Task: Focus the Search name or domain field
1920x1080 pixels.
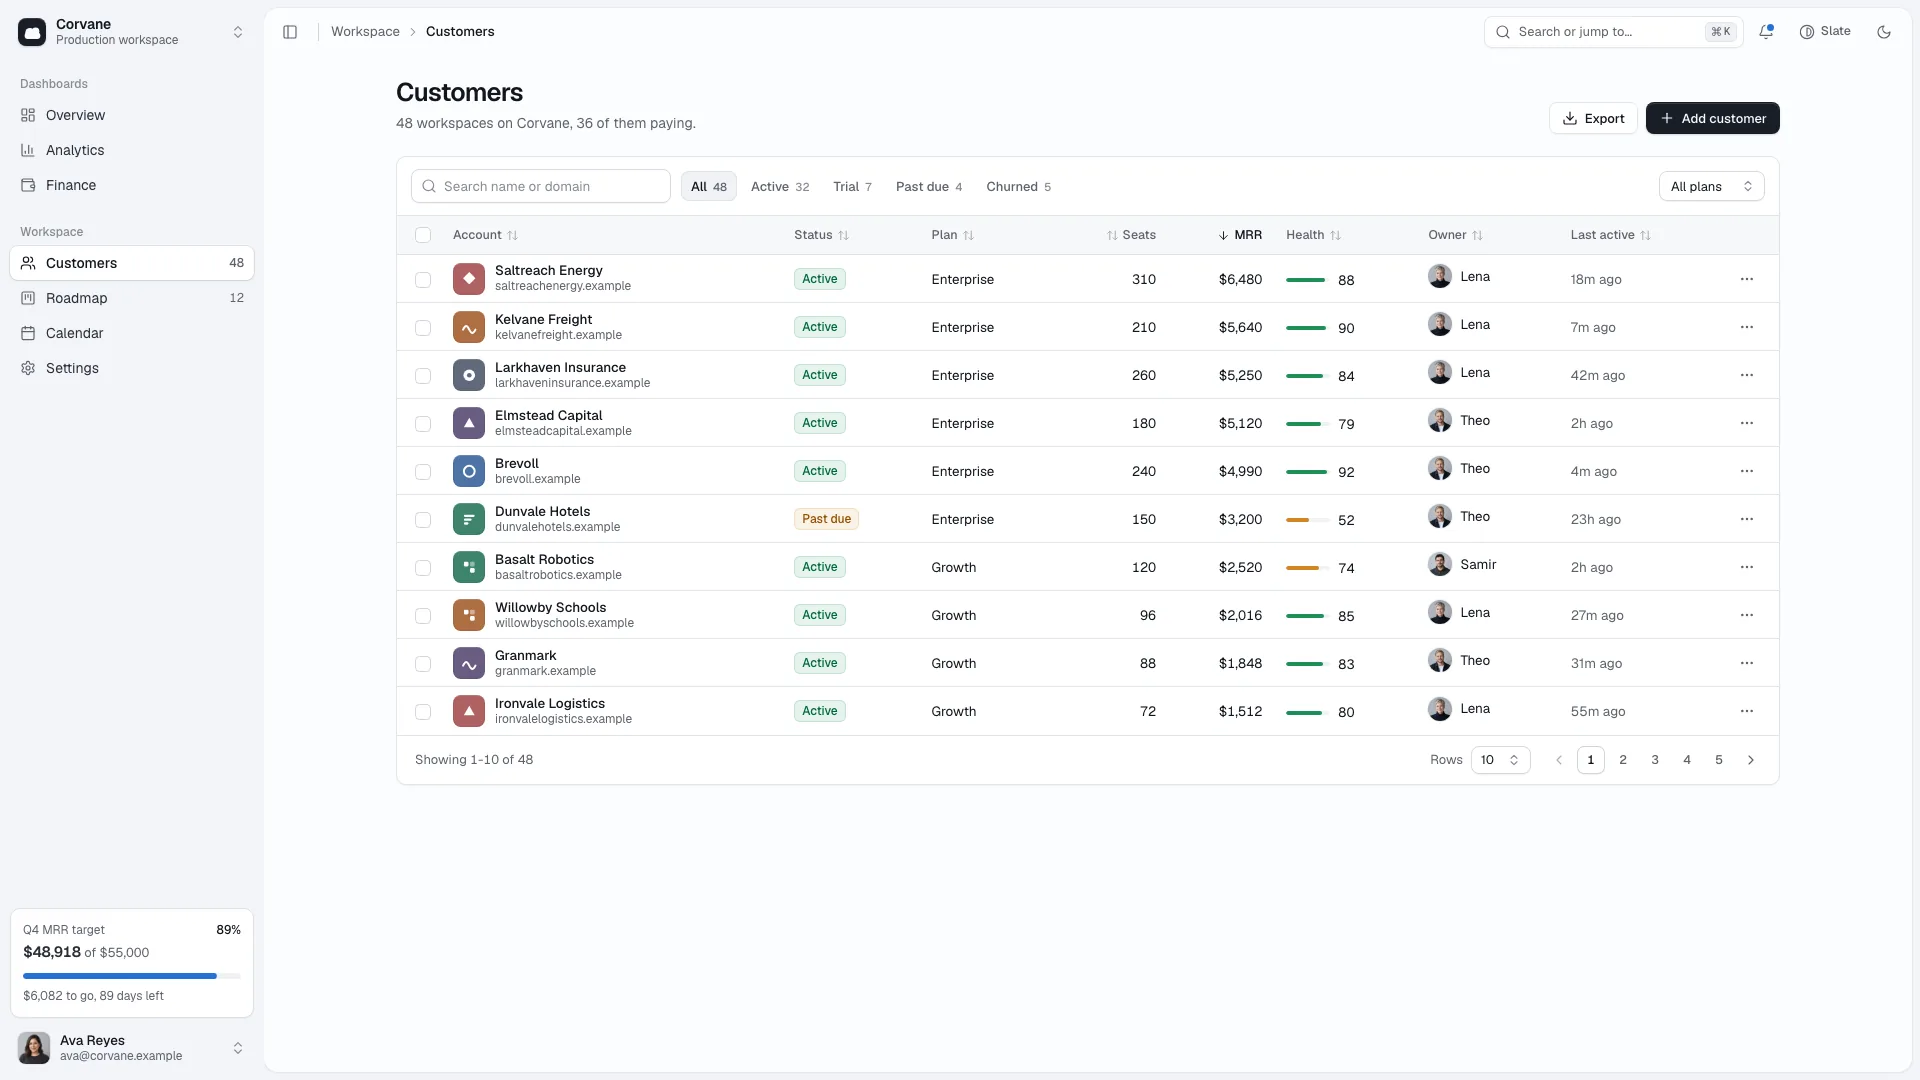Action: [x=540, y=186]
